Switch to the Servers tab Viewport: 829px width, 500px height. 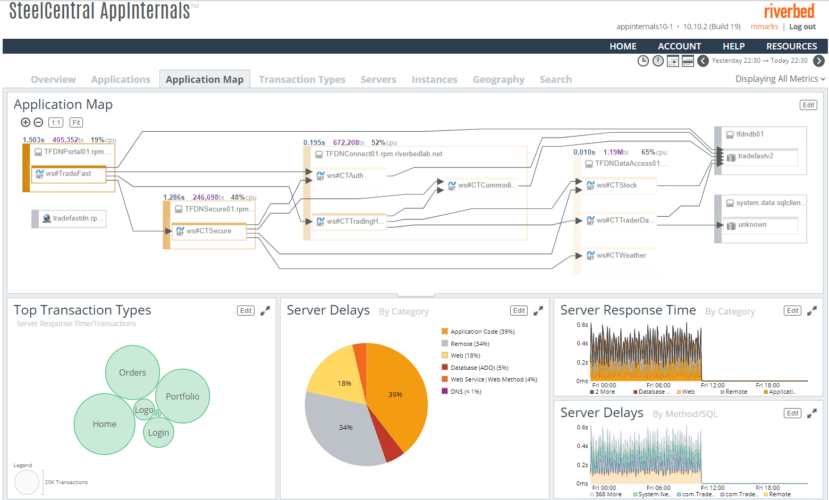378,79
